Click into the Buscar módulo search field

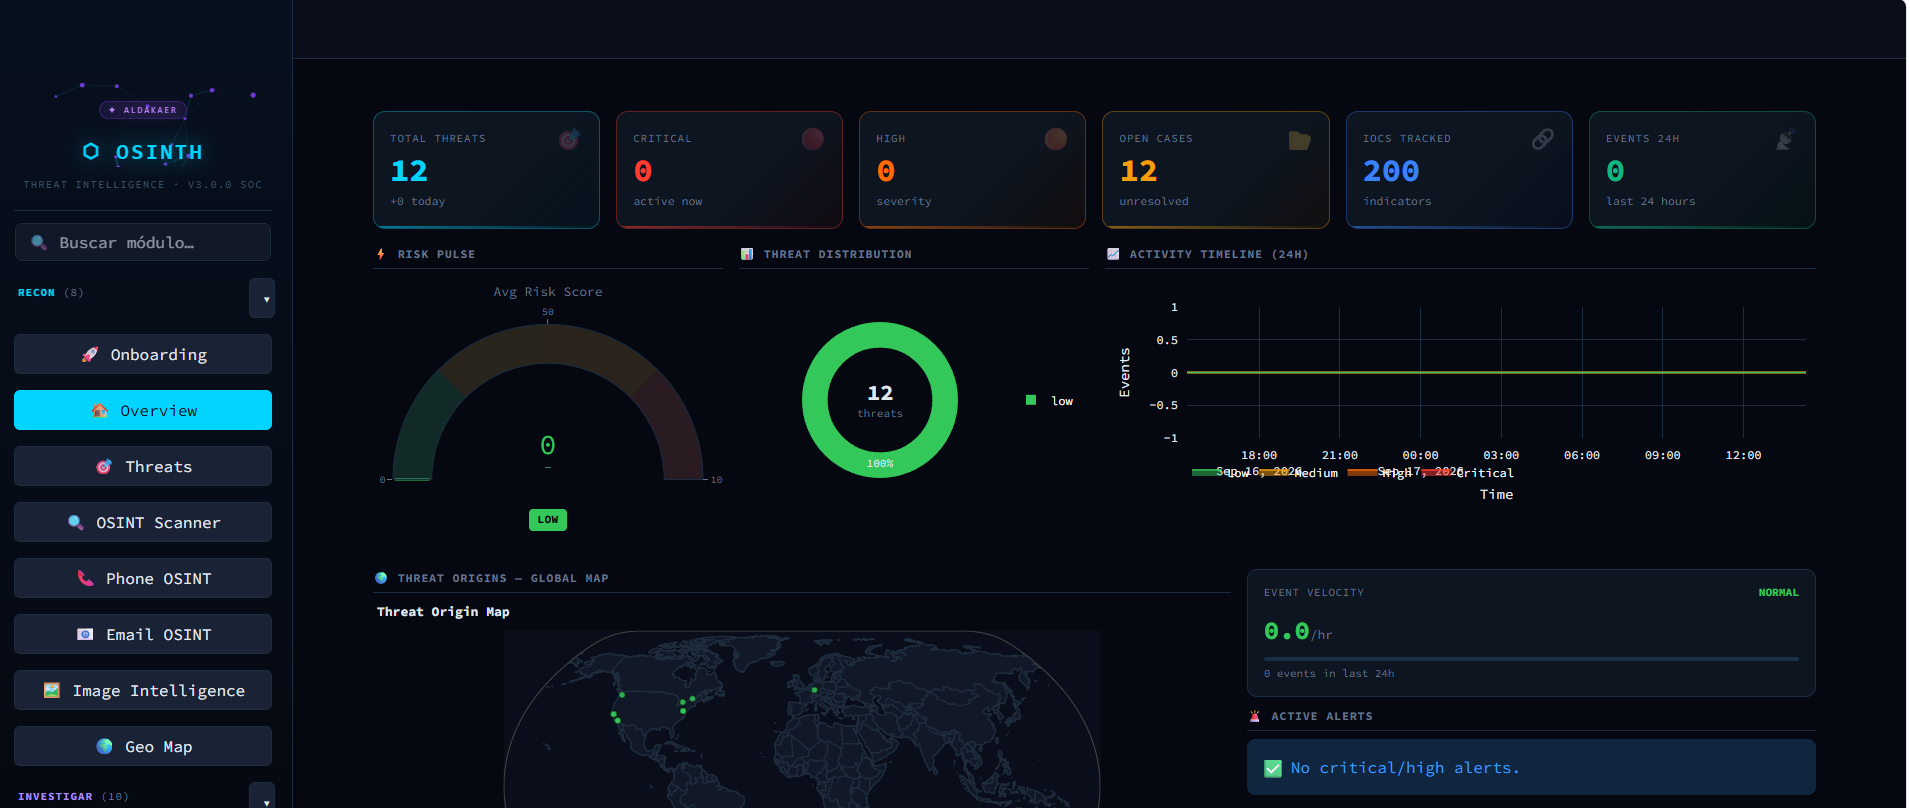point(143,242)
